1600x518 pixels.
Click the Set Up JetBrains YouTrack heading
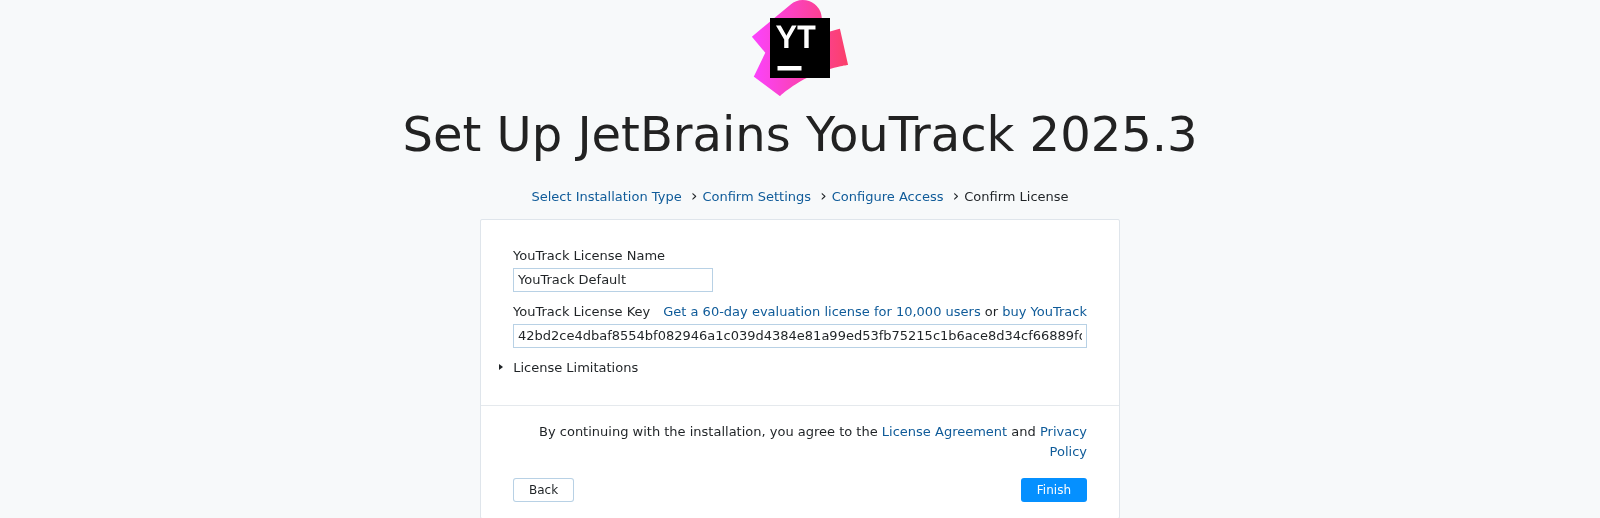pos(799,135)
